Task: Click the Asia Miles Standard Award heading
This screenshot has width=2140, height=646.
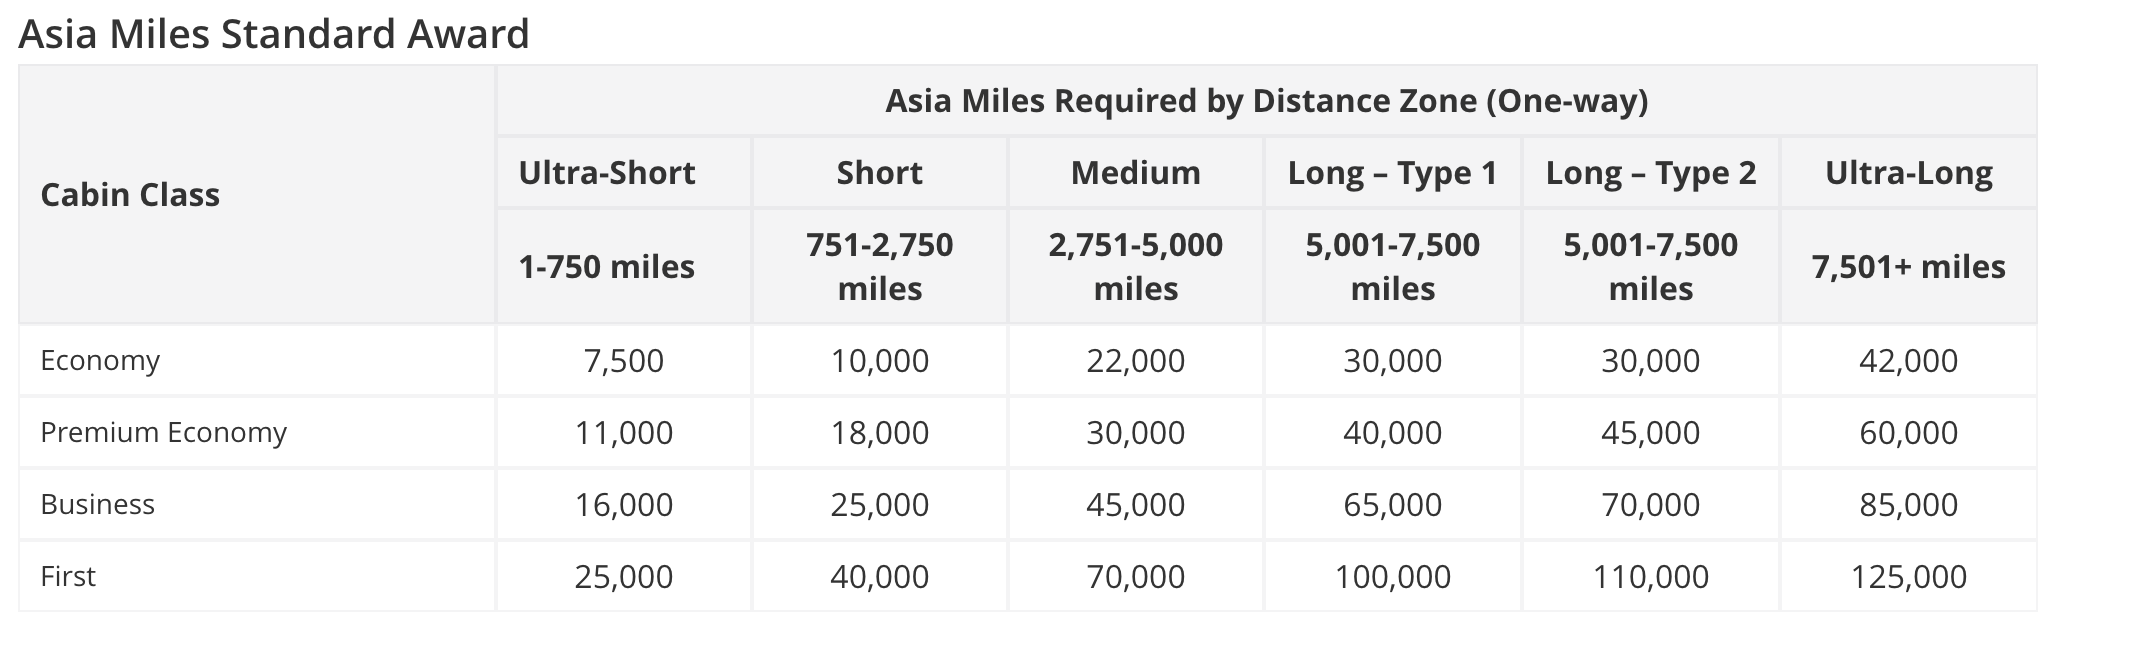Action: coord(273,34)
